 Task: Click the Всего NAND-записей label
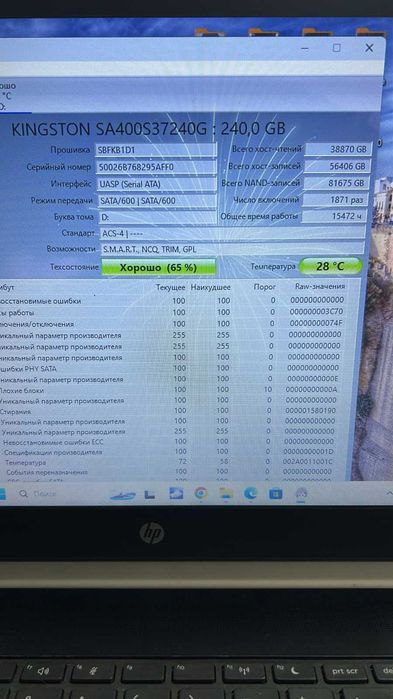tap(261, 183)
